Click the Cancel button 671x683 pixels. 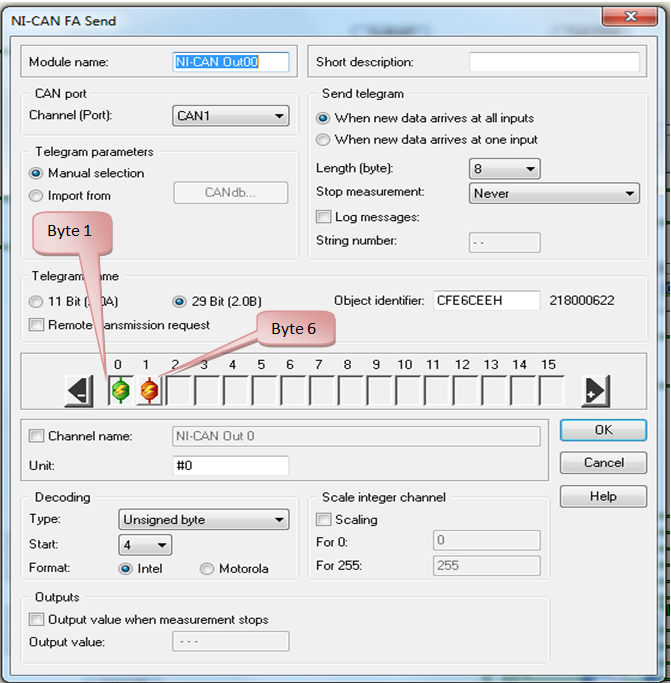coord(603,463)
